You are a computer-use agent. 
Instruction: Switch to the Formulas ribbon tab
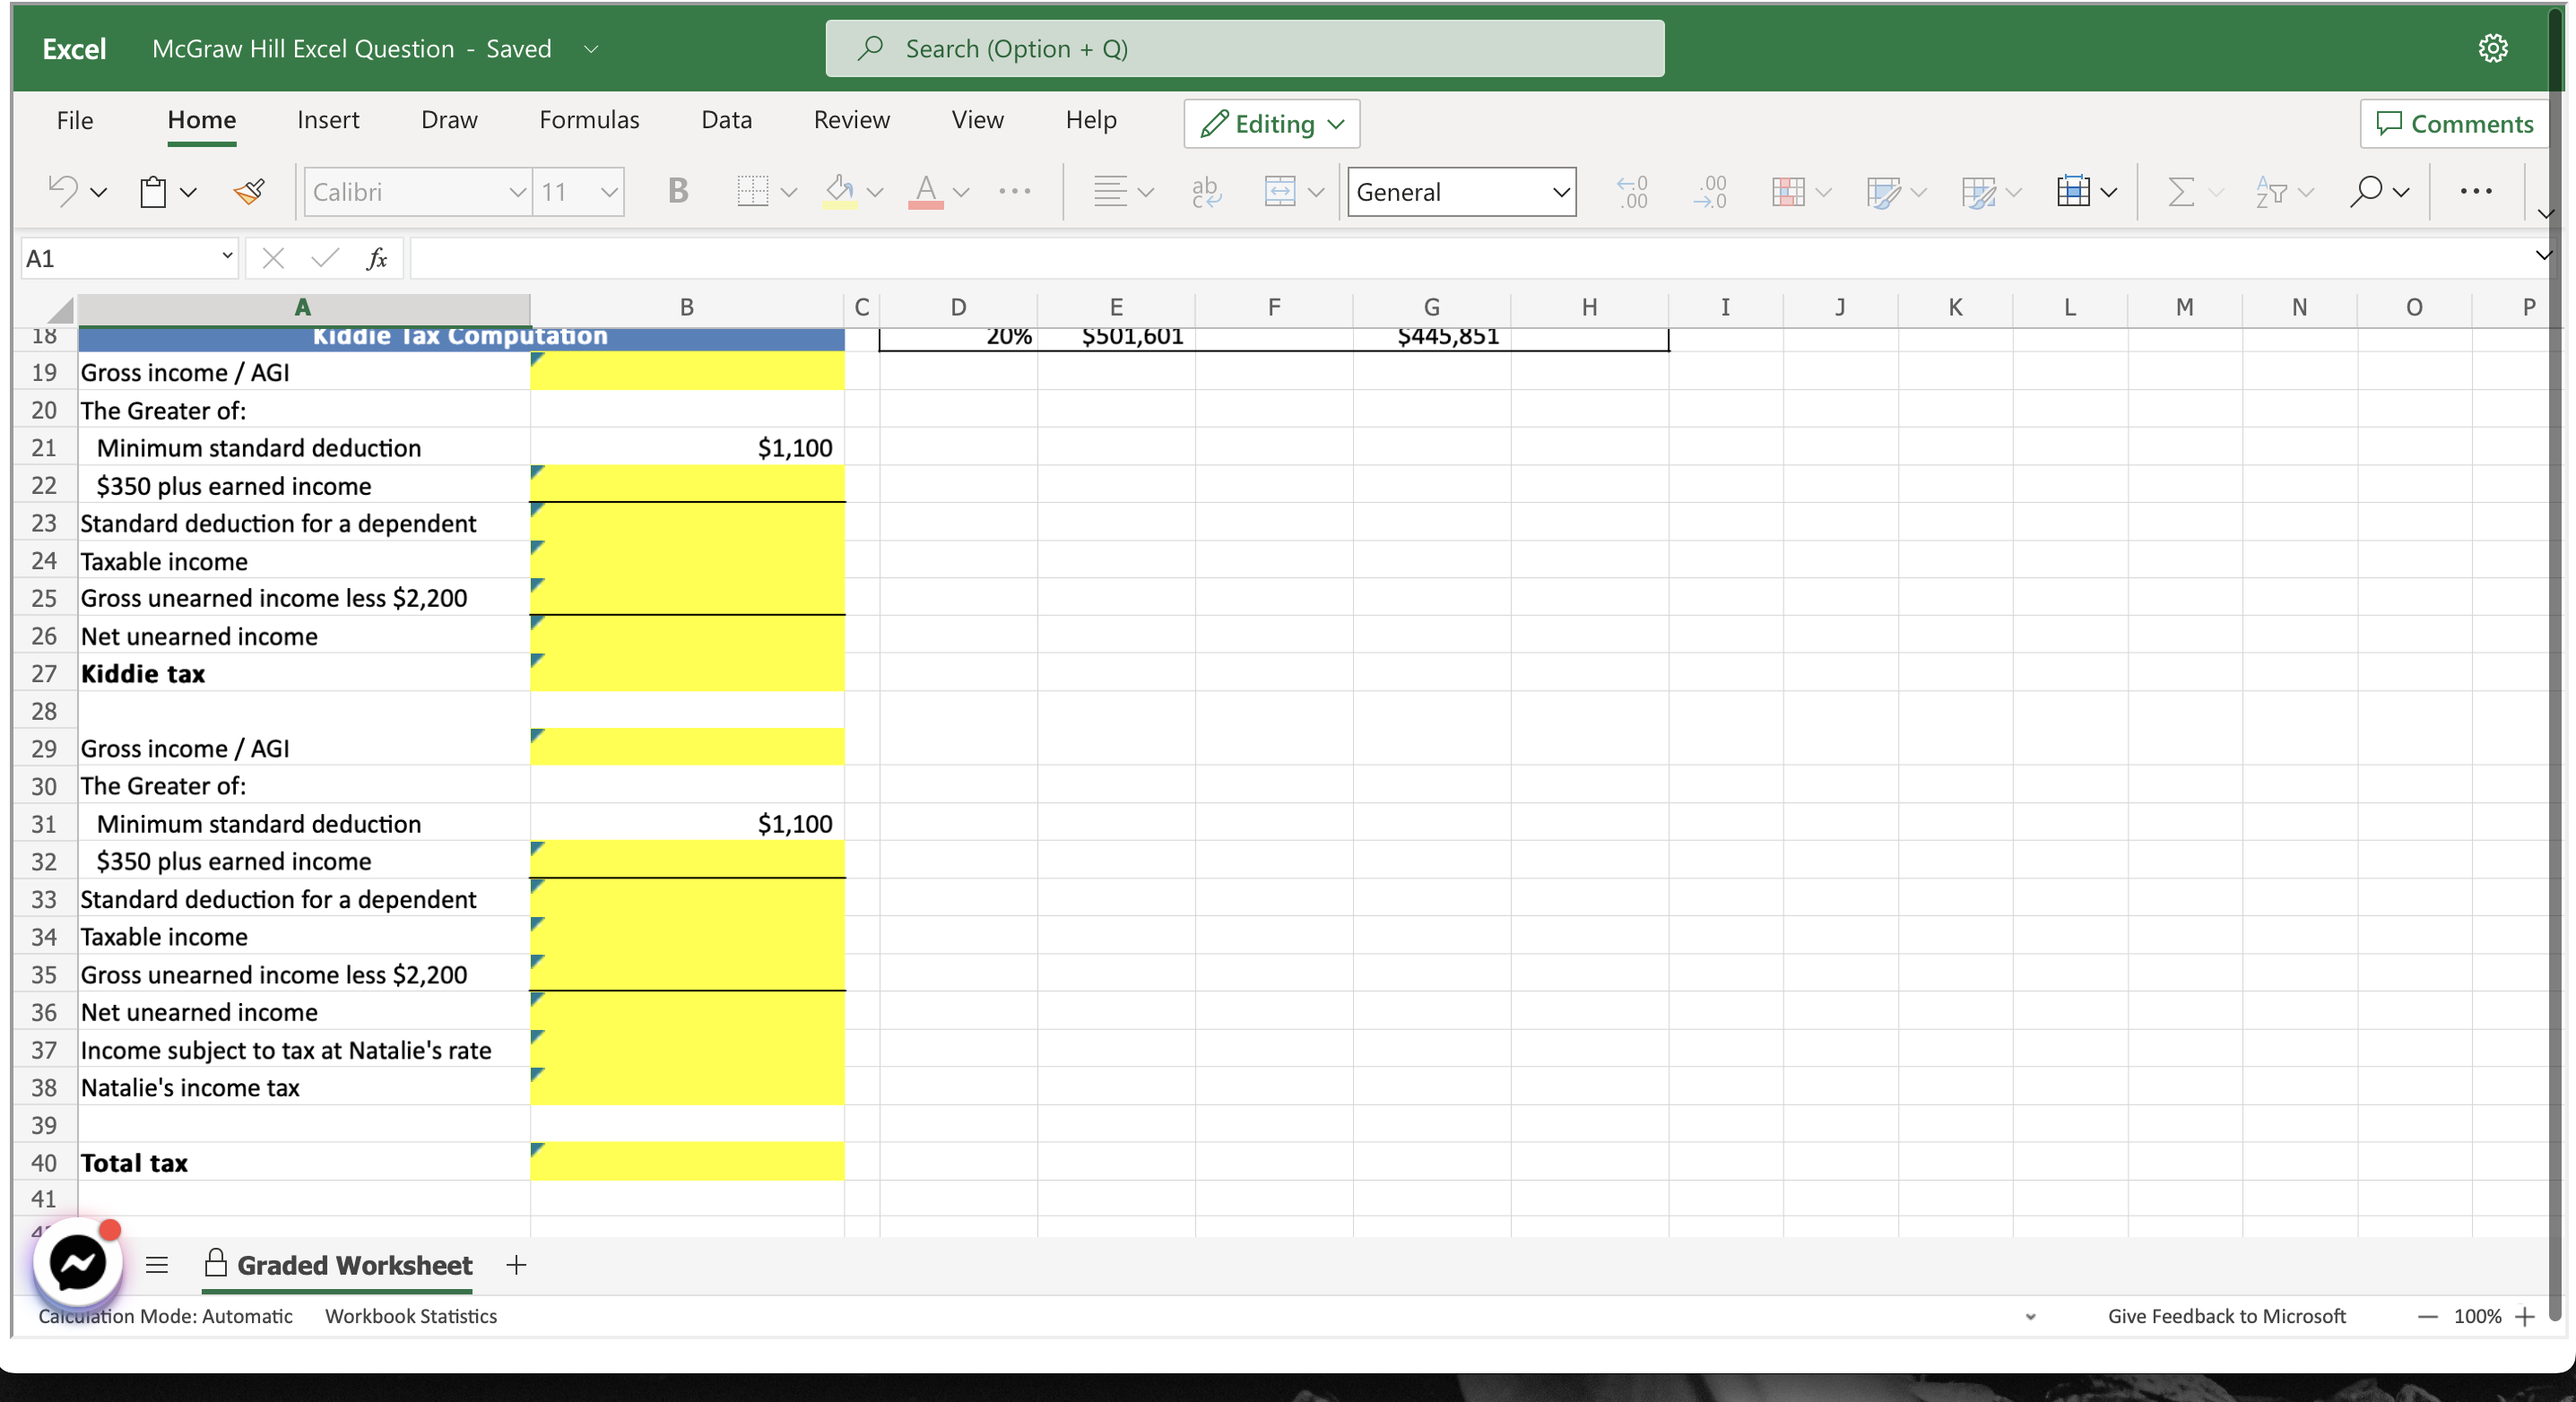[588, 119]
